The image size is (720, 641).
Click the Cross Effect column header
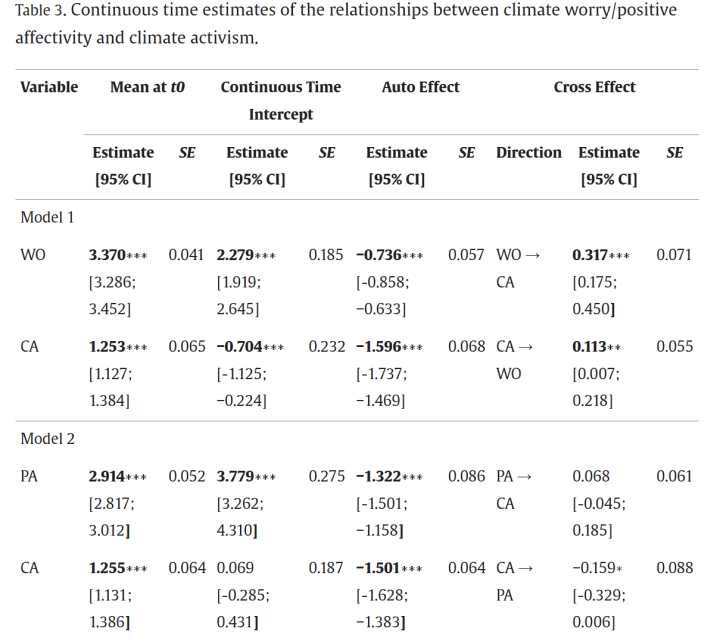[594, 87]
